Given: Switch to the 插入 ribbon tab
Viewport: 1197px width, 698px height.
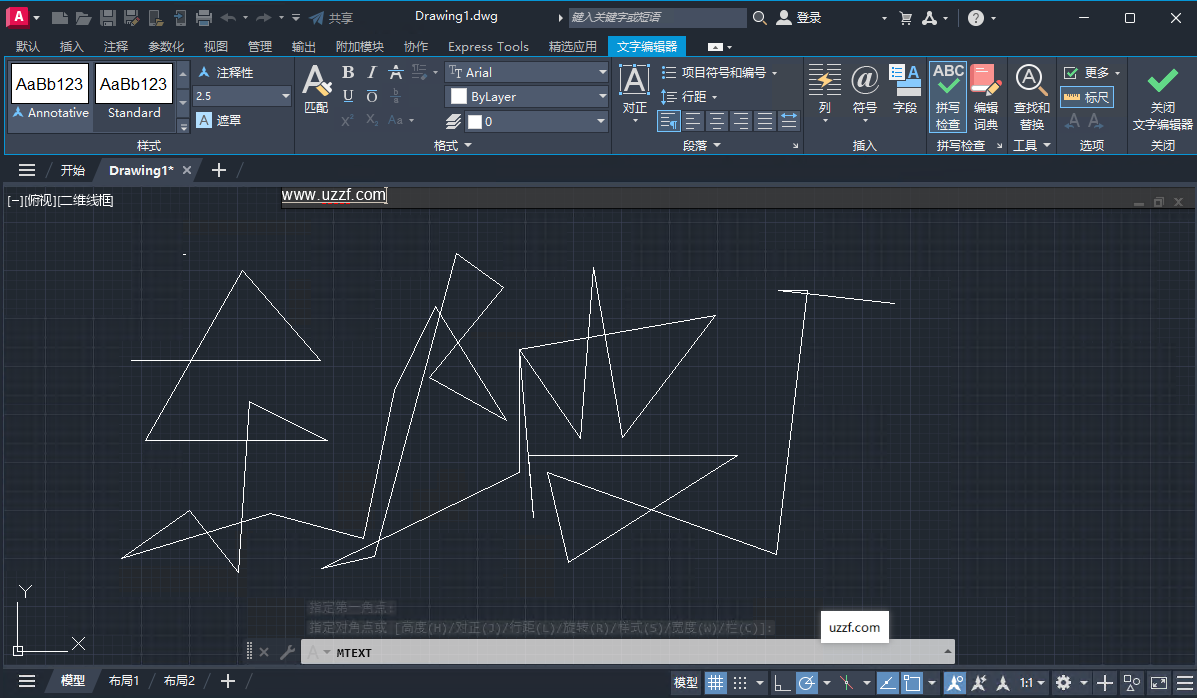Looking at the screenshot, I should click(x=70, y=46).
